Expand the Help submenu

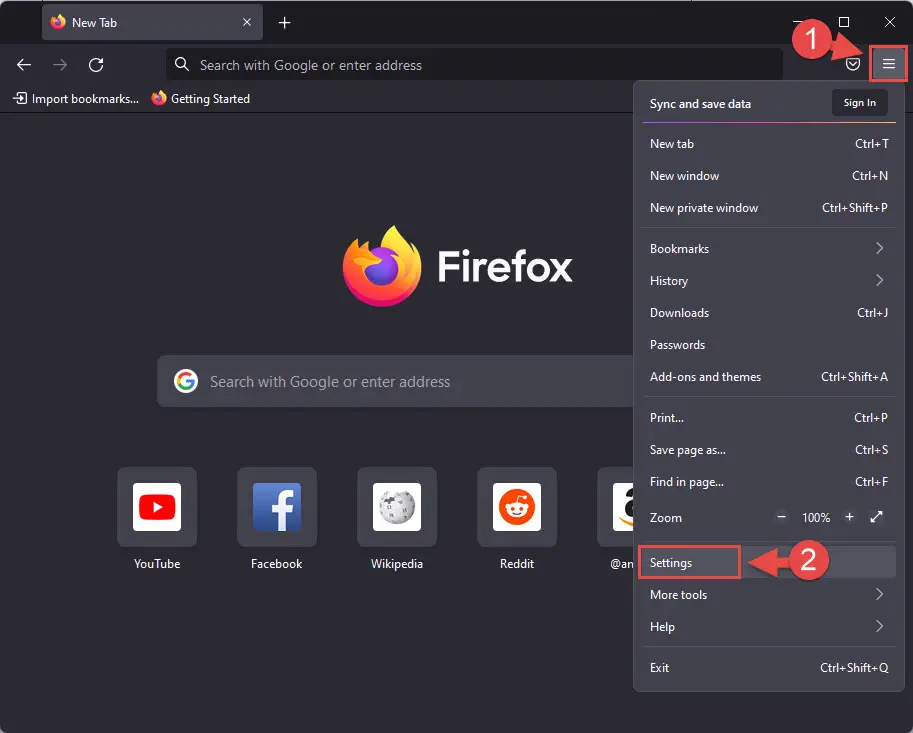click(769, 626)
